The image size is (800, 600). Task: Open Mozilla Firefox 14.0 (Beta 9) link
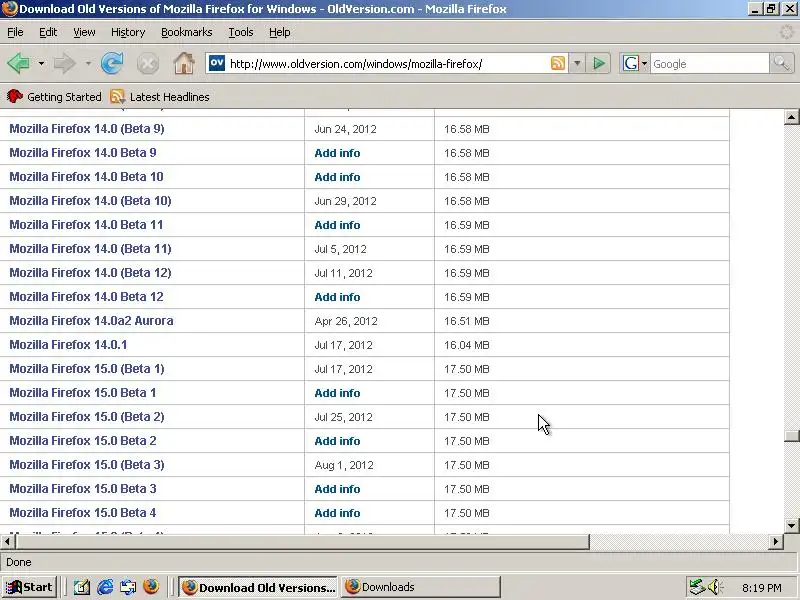(x=87, y=129)
